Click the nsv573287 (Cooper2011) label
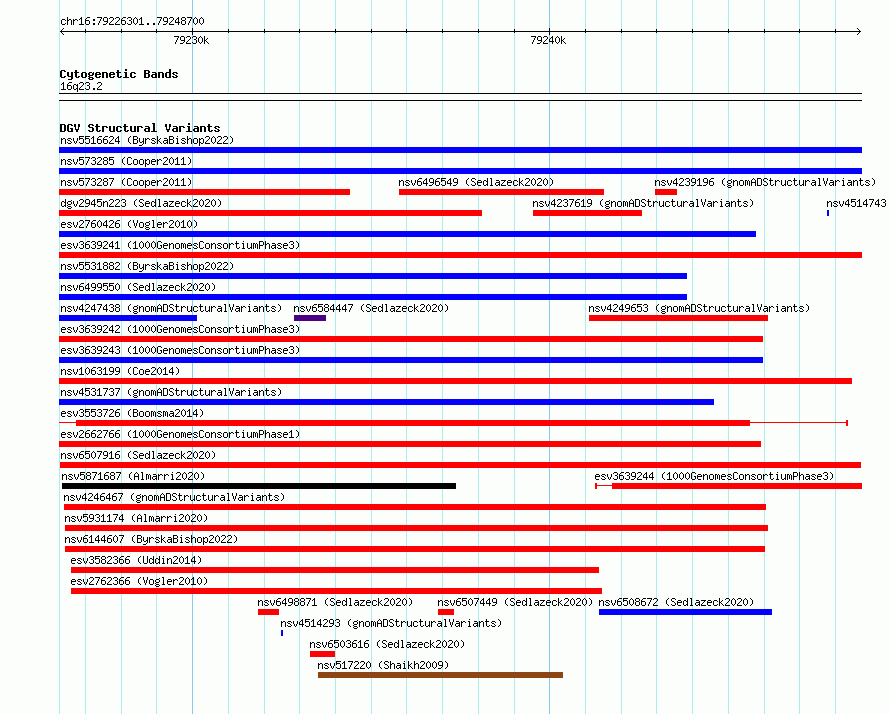The width and height of the screenshot is (890, 714). 126,182
